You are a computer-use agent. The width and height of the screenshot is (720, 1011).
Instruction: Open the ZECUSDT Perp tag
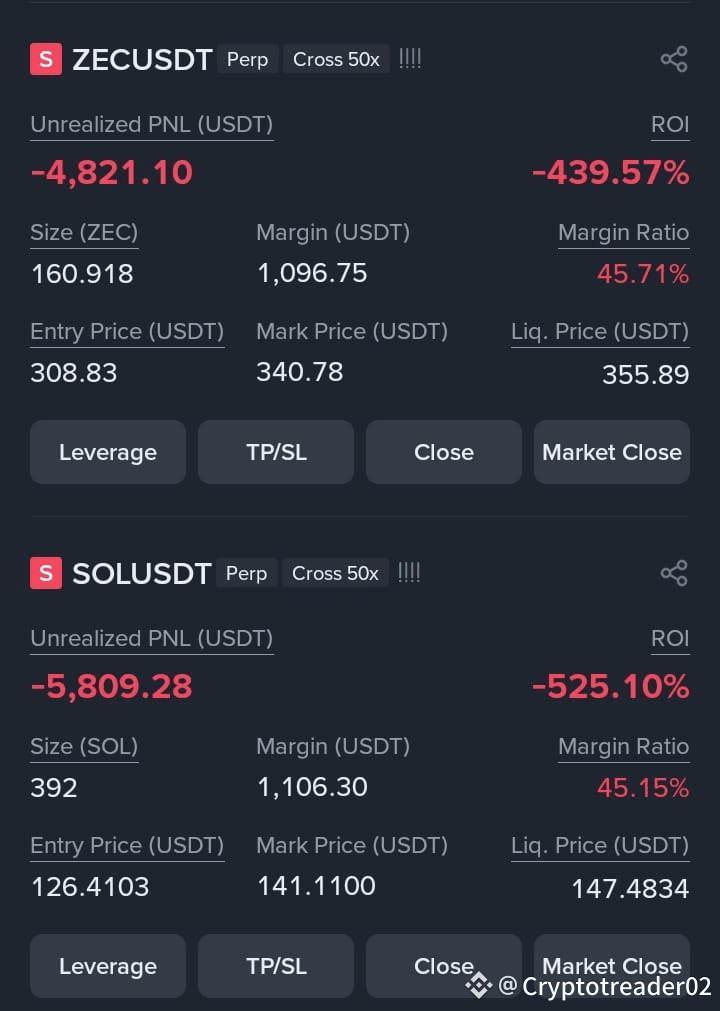click(248, 59)
